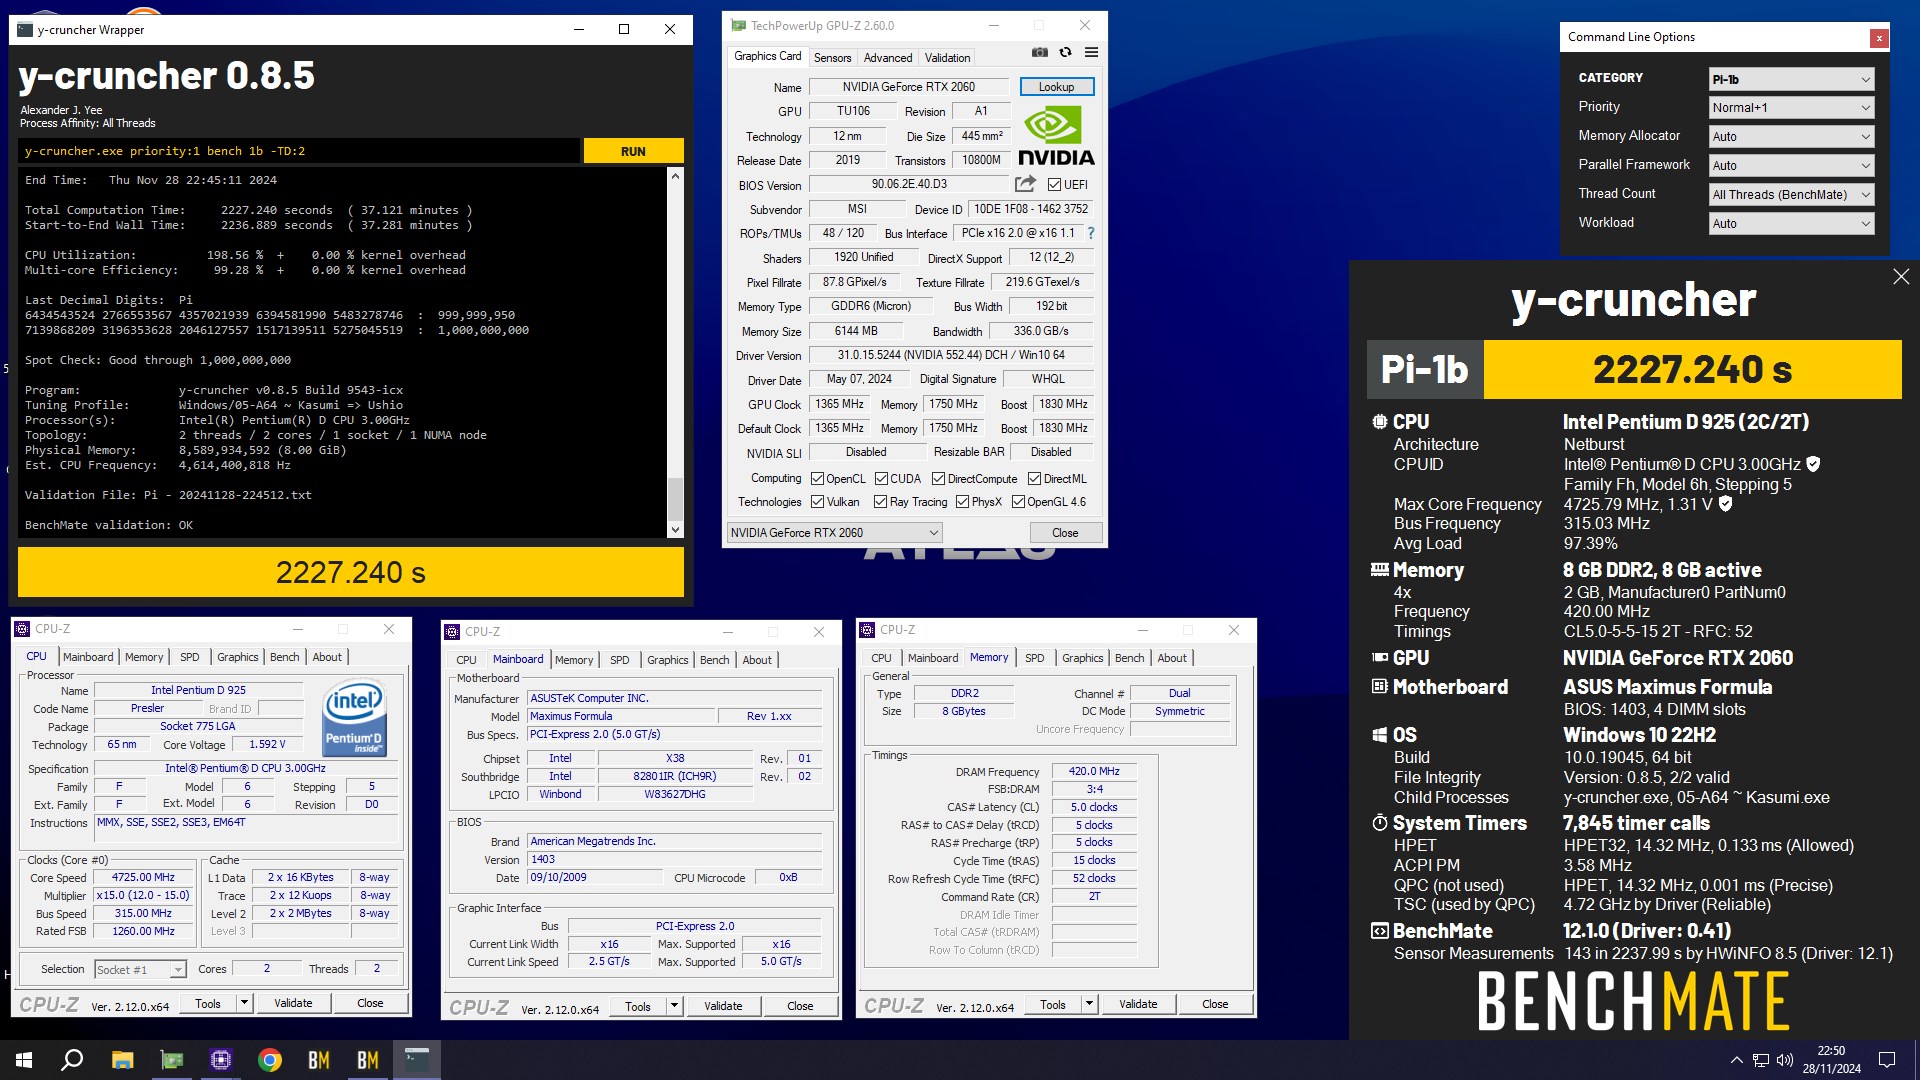The width and height of the screenshot is (1920, 1080).
Task: Toggle the PhysX checkbox
Action: 962,502
